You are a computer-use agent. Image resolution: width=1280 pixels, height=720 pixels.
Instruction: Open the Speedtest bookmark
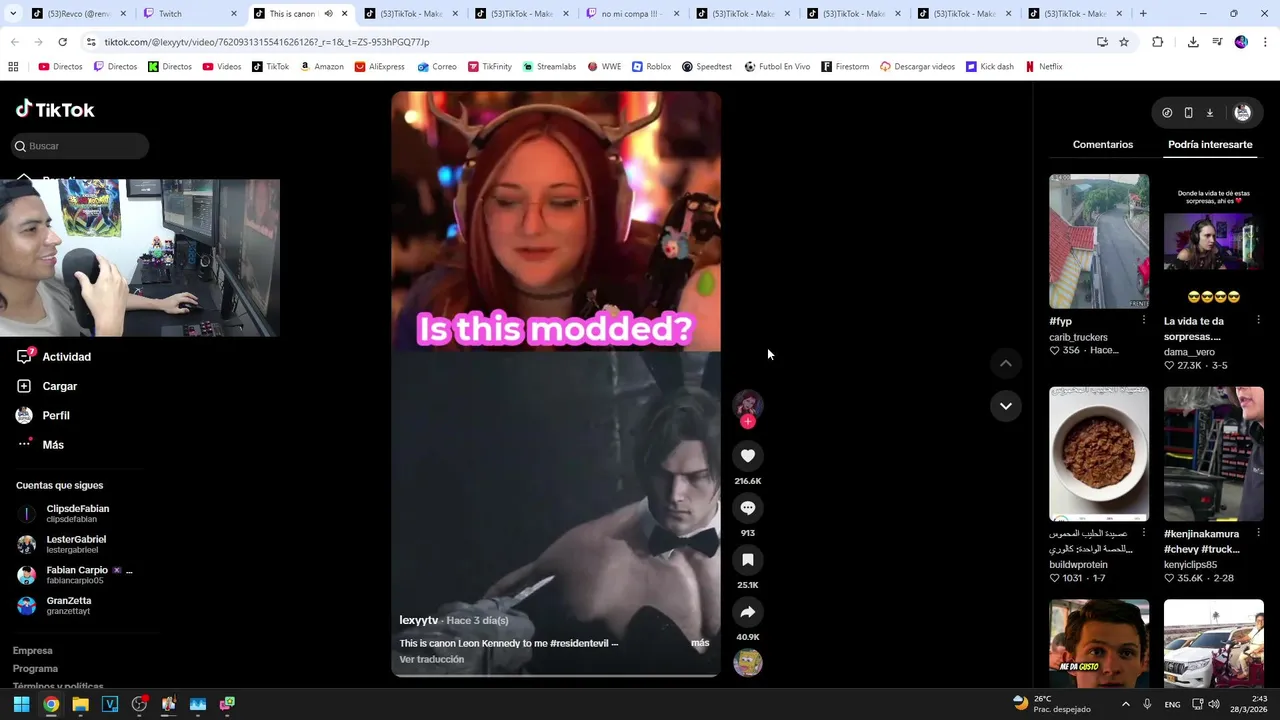coord(707,67)
